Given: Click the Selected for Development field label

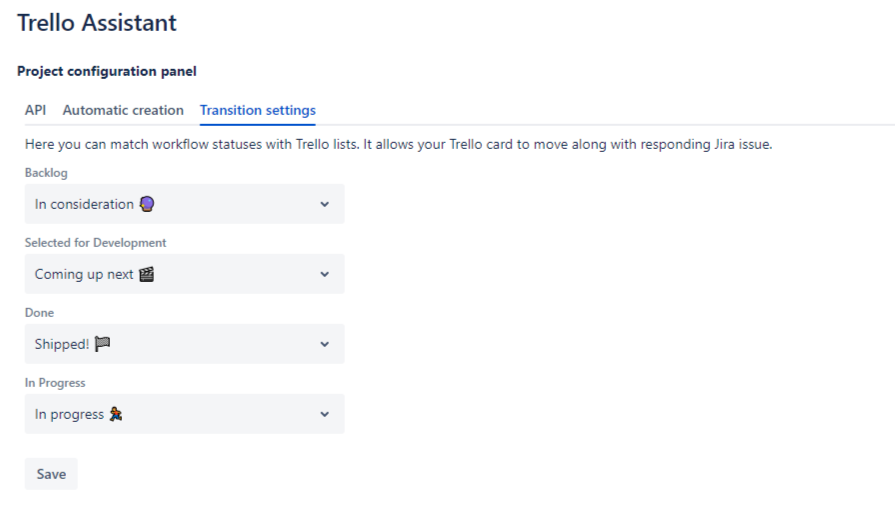Looking at the screenshot, I should coord(95,243).
